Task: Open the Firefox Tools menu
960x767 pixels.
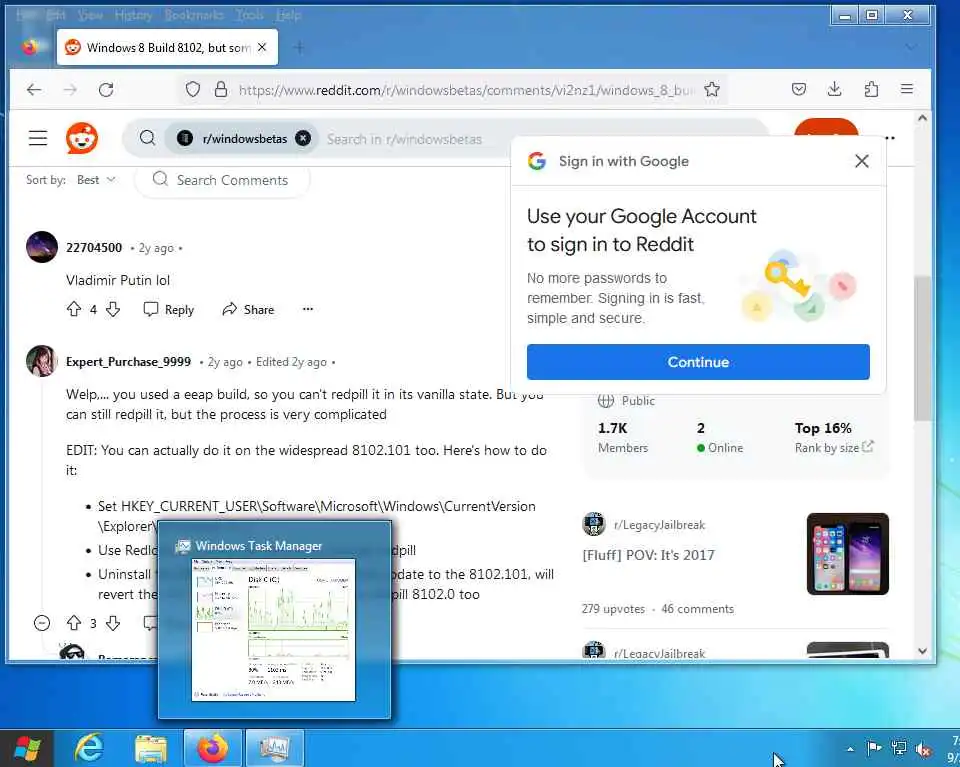Action: tap(250, 15)
